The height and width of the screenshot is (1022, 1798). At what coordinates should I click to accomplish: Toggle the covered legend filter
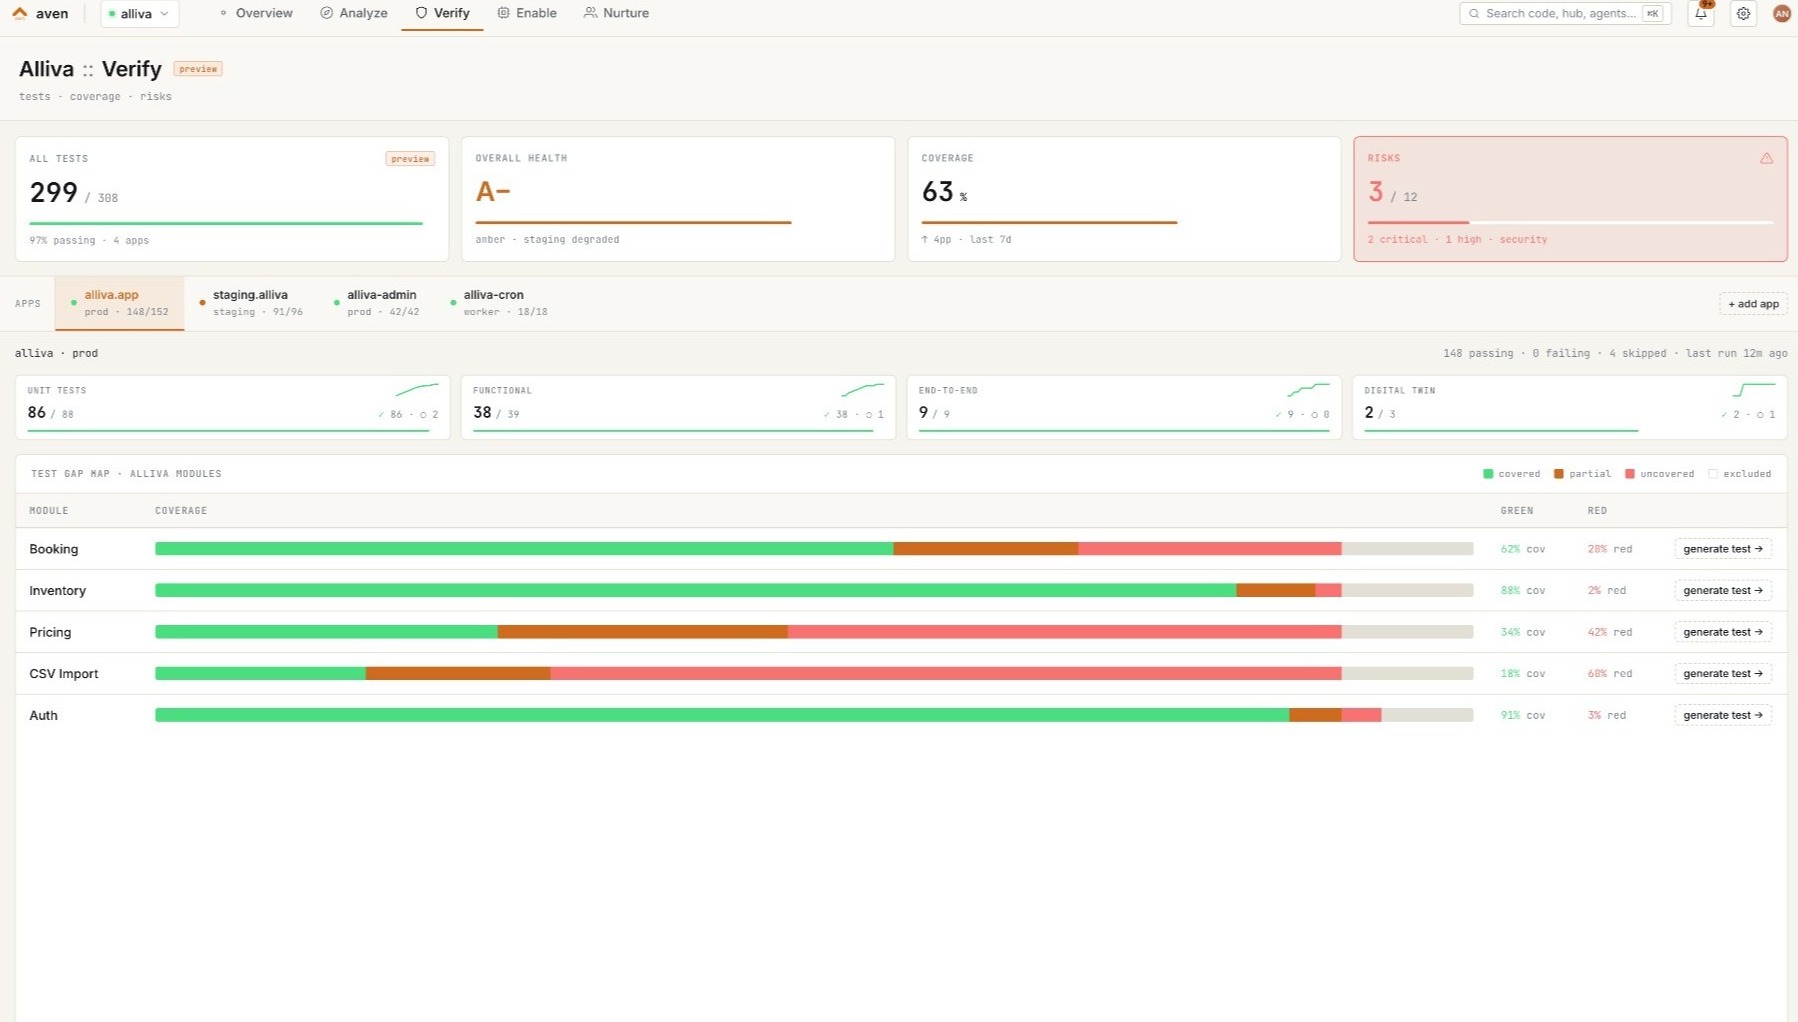(x=1511, y=474)
